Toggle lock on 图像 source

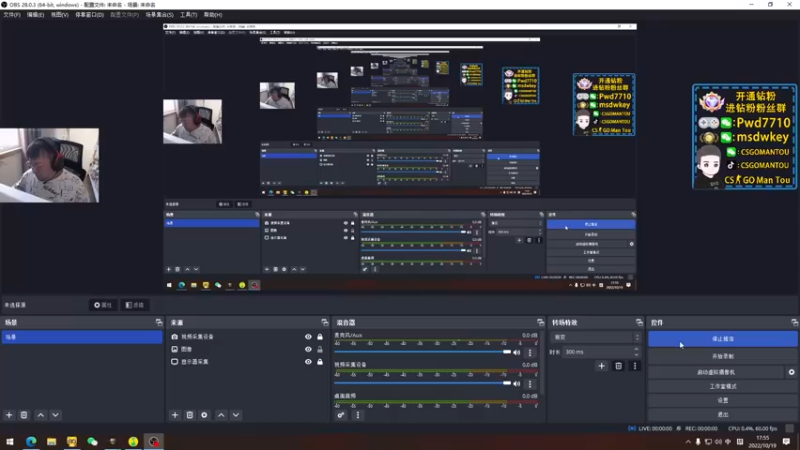click(x=320, y=349)
